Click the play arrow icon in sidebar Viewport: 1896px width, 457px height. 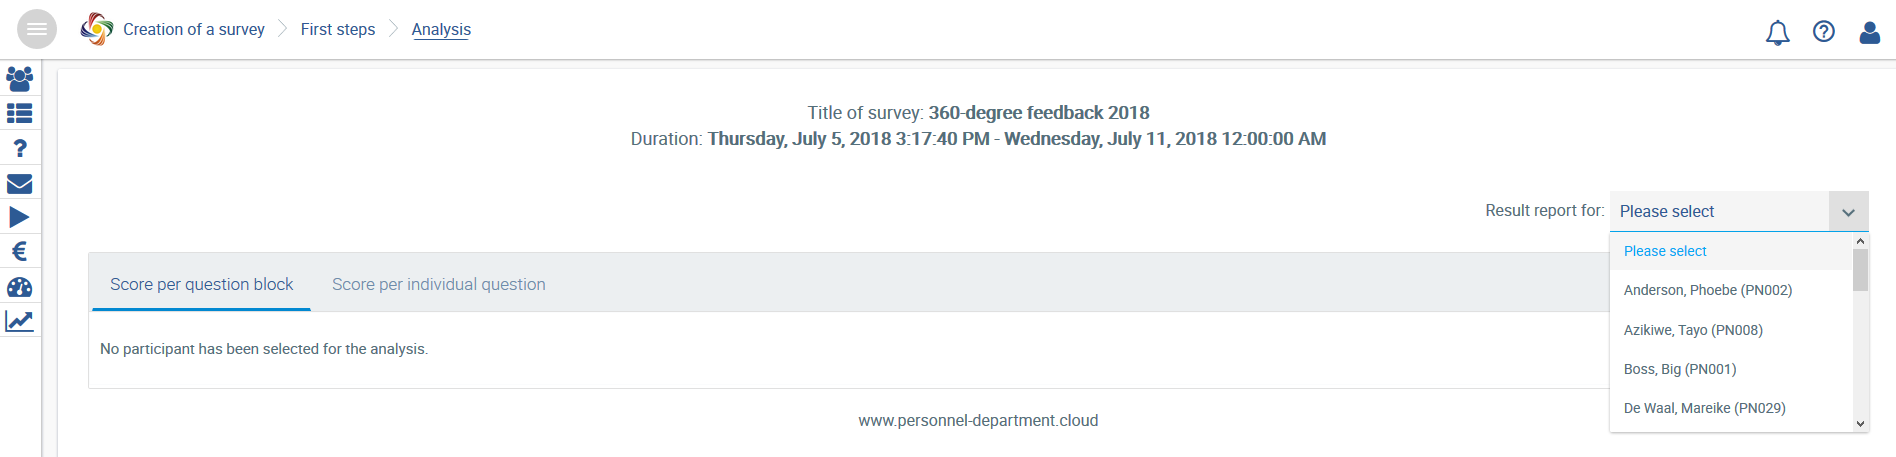coord(20,217)
